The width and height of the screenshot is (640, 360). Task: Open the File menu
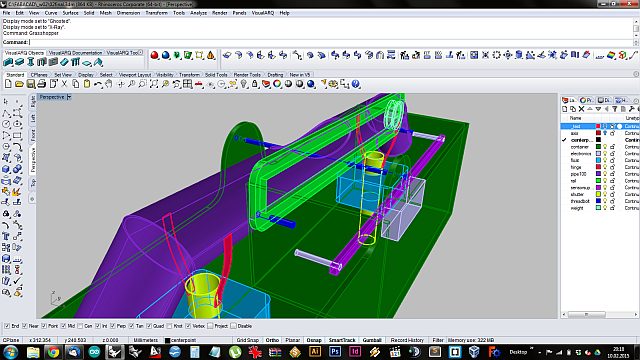7,13
